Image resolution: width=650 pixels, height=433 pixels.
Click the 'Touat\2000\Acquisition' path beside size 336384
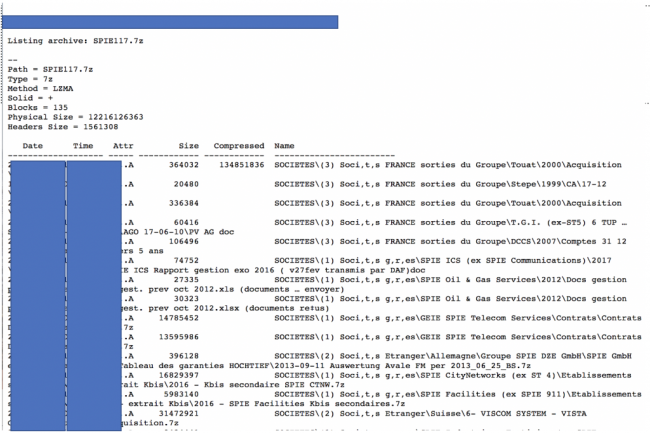coord(448,203)
